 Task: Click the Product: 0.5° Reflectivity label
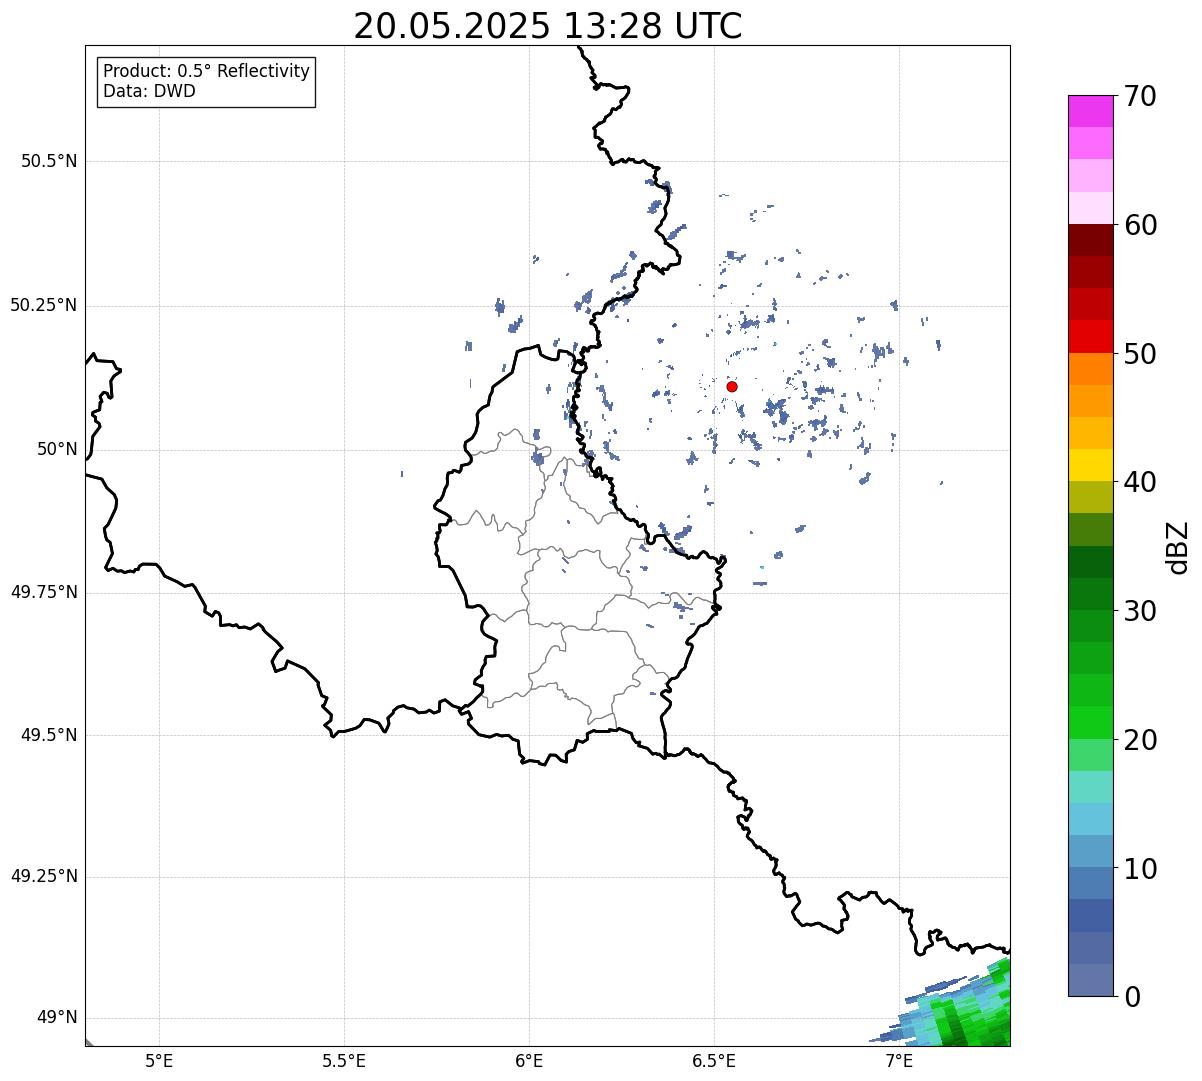tap(207, 72)
